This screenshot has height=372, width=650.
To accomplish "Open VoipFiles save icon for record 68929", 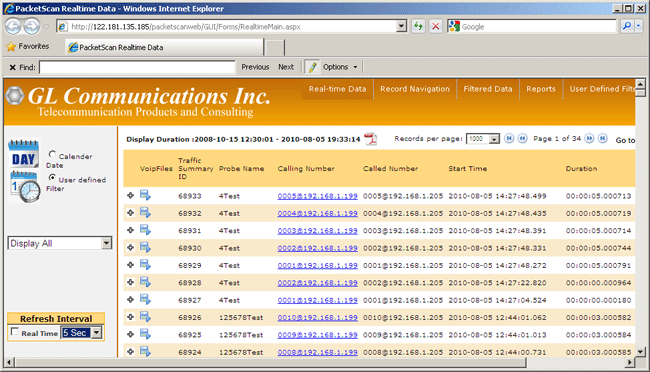I will [145, 265].
